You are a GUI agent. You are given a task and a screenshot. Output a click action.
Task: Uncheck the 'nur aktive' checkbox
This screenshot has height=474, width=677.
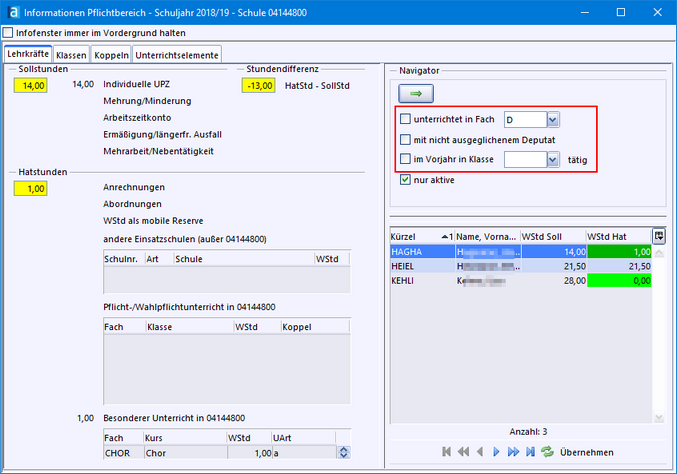coord(405,180)
